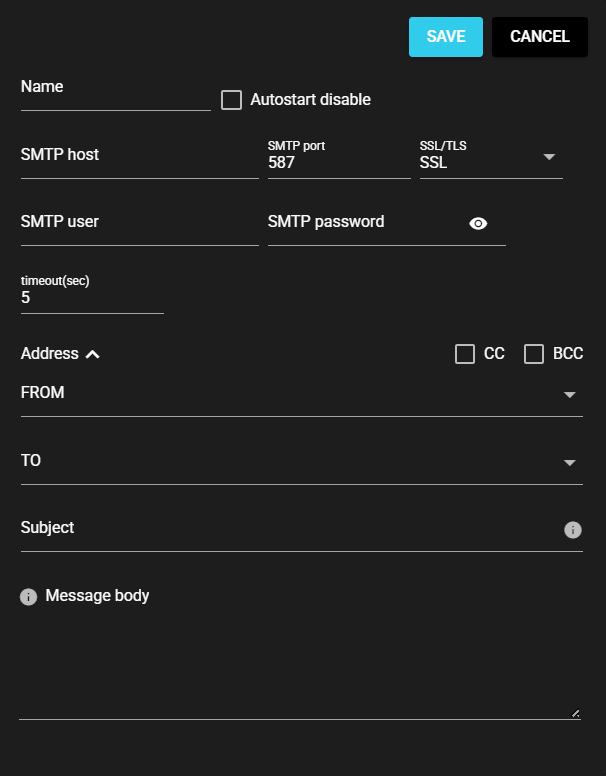Image resolution: width=606 pixels, height=776 pixels.
Task: Open the TO address dropdown
Action: [569, 462]
